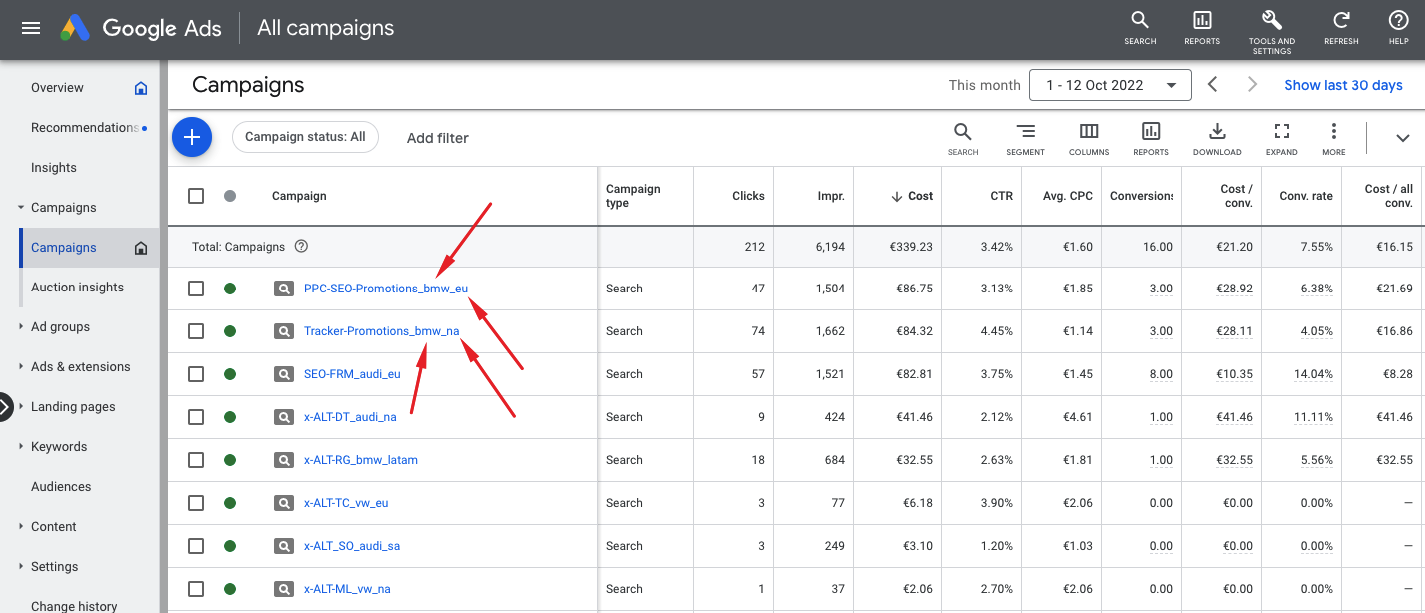Expand Content in sidebar
Viewport: 1425px width, 613px height.
click(x=21, y=527)
